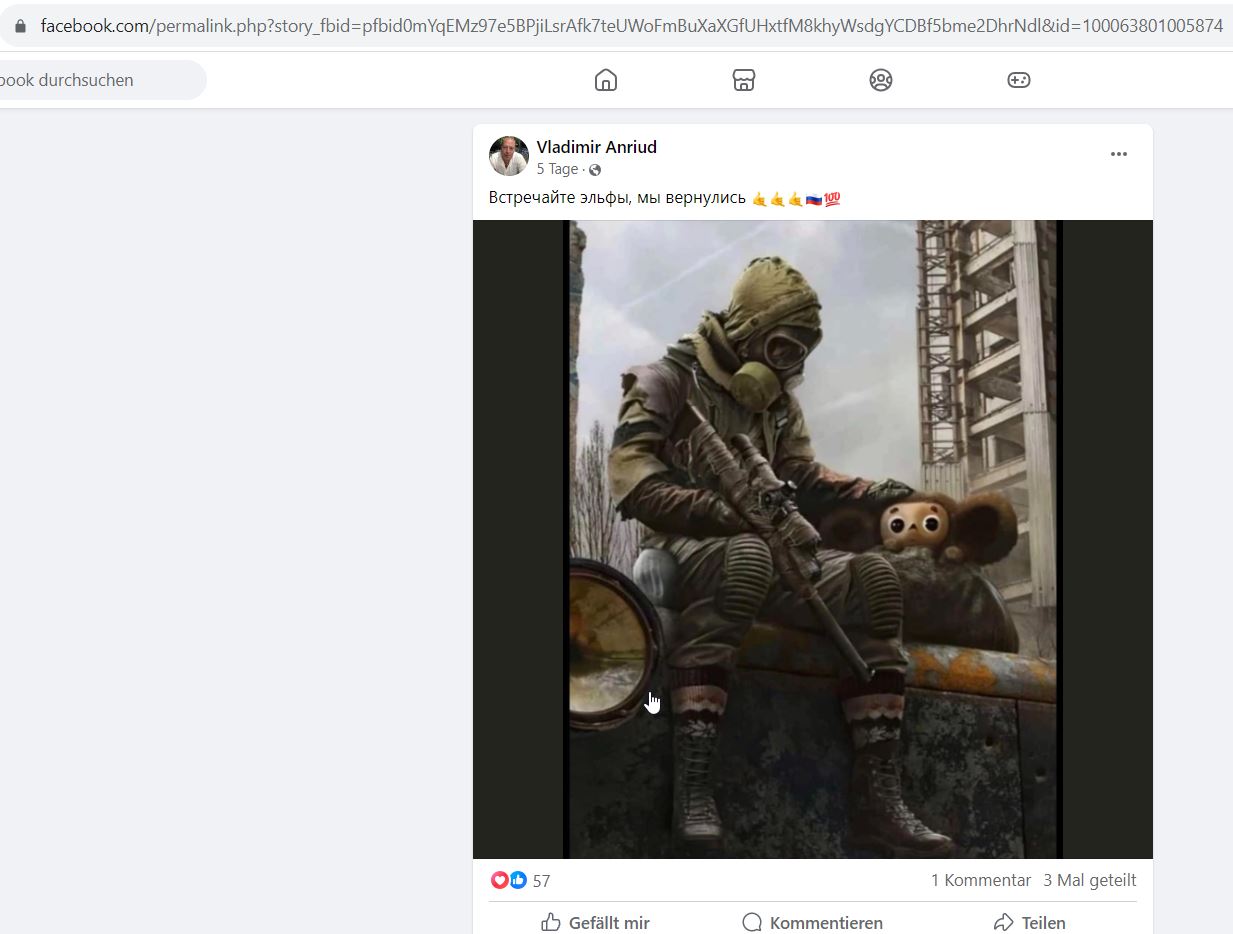Show the 57 reactions count
The width and height of the screenshot is (1233, 934).
point(542,881)
